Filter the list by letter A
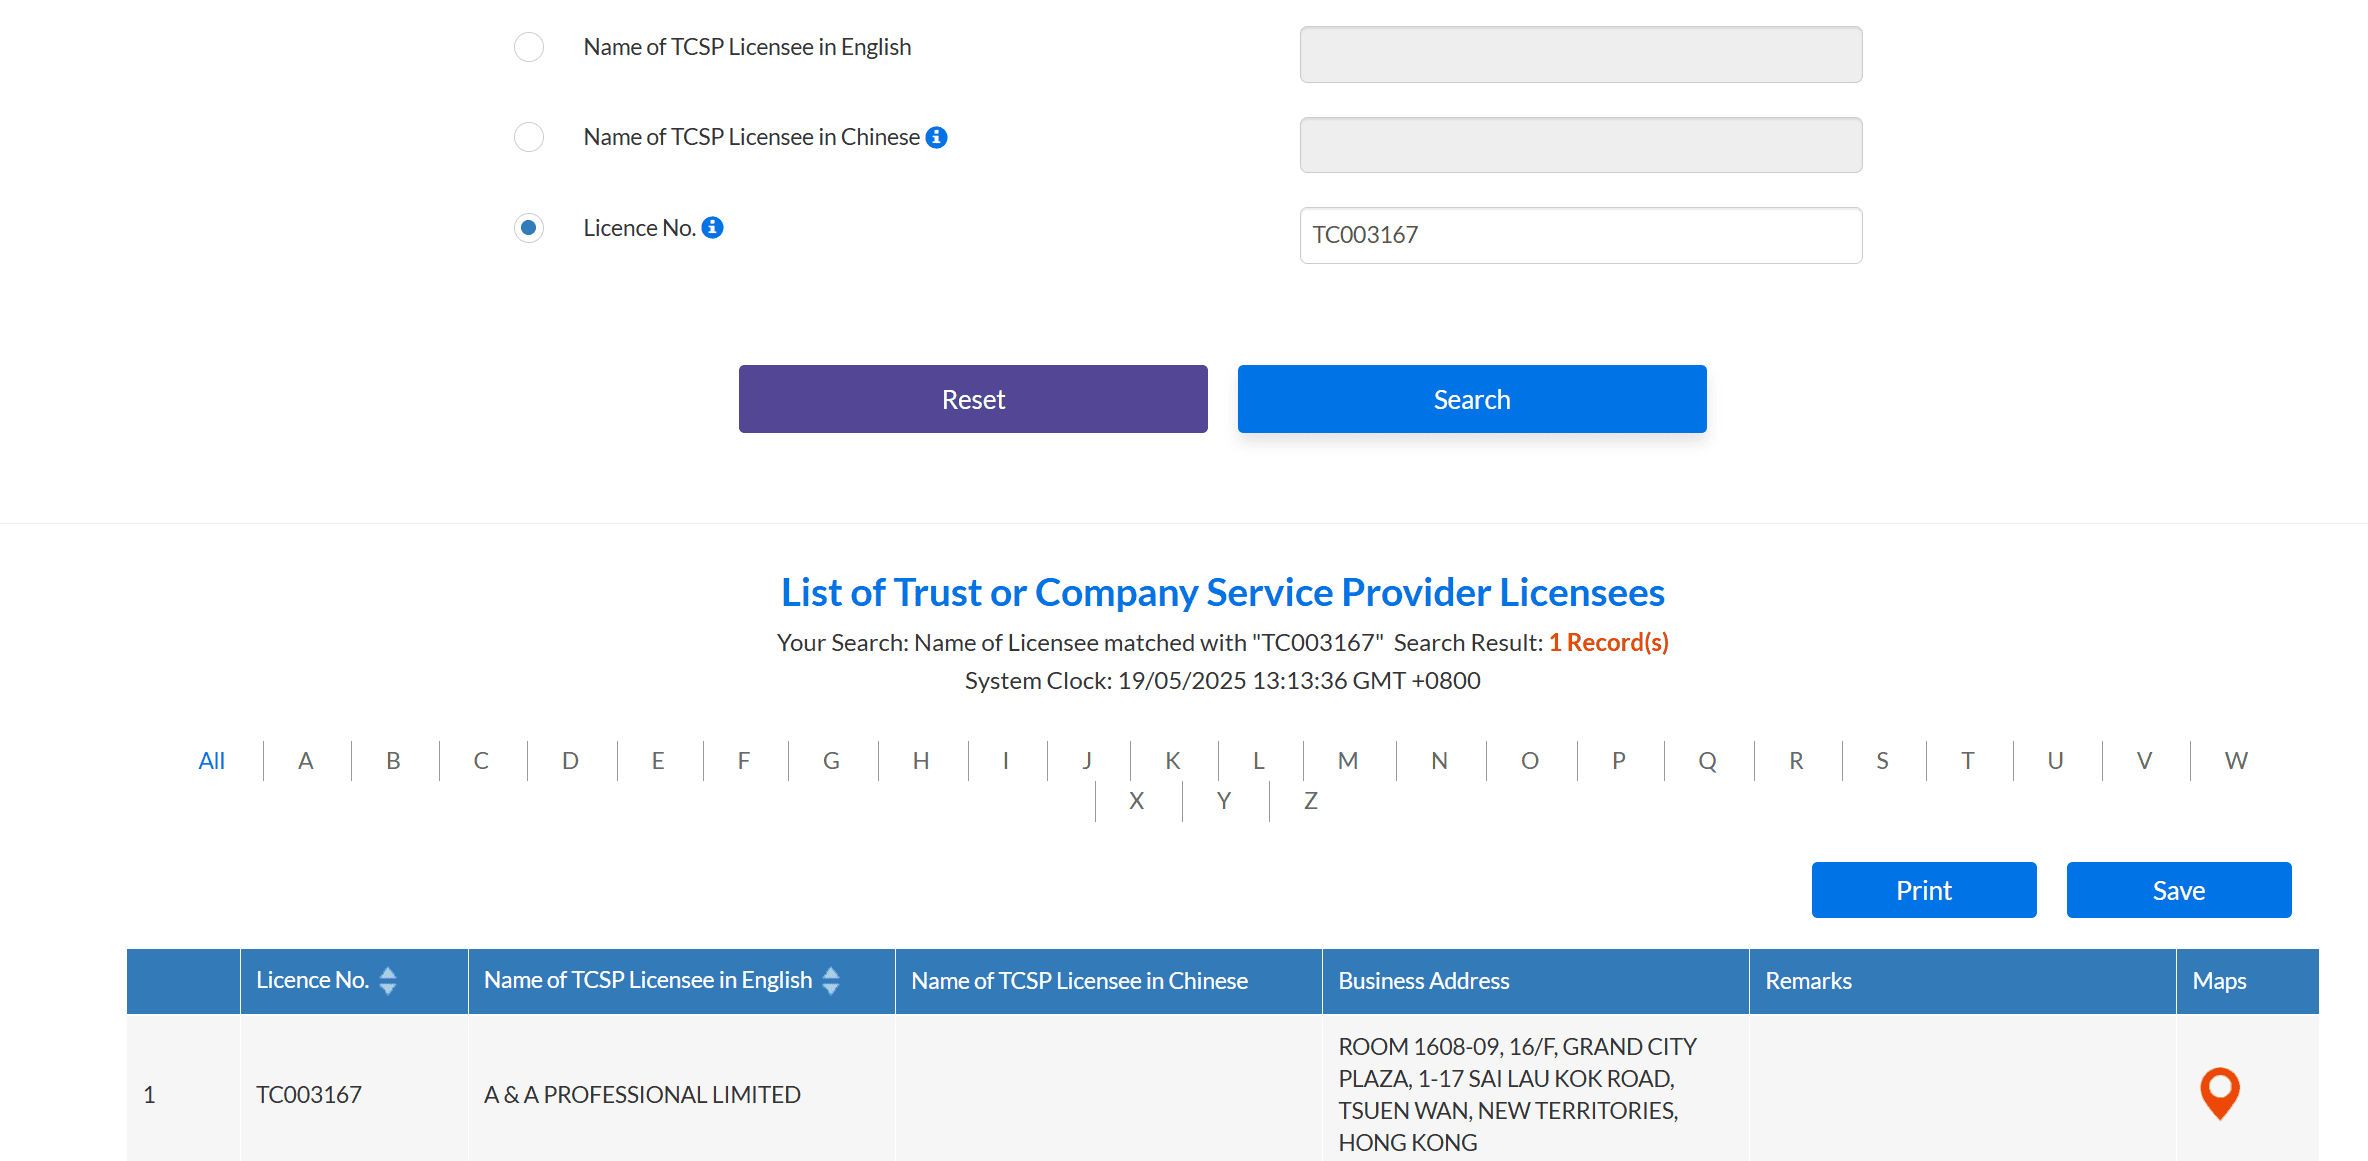This screenshot has width=2368, height=1161. click(x=306, y=761)
